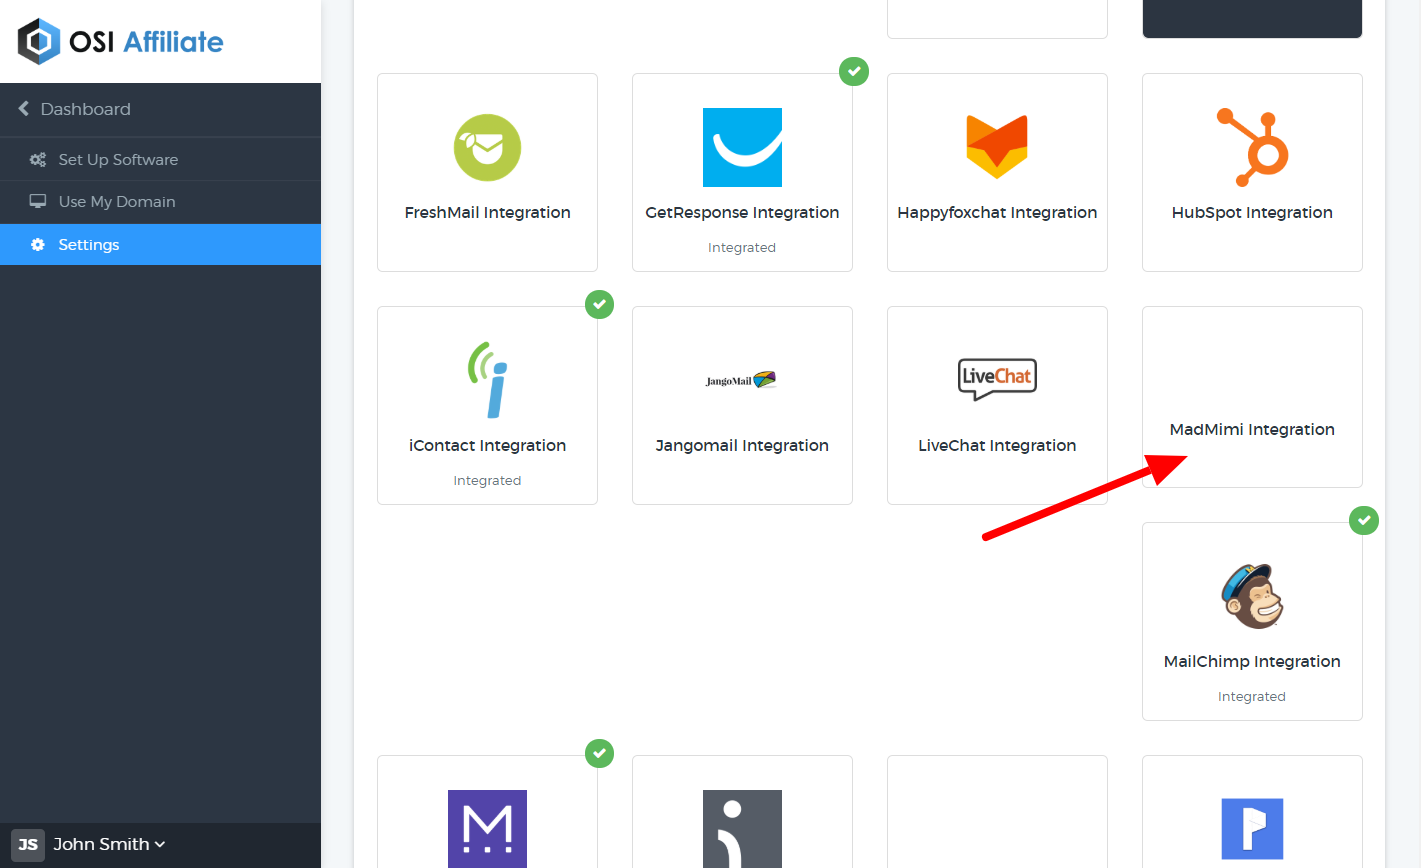This screenshot has height=868, width=1421.
Task: Click the JS user avatar badge
Action: click(x=28, y=845)
